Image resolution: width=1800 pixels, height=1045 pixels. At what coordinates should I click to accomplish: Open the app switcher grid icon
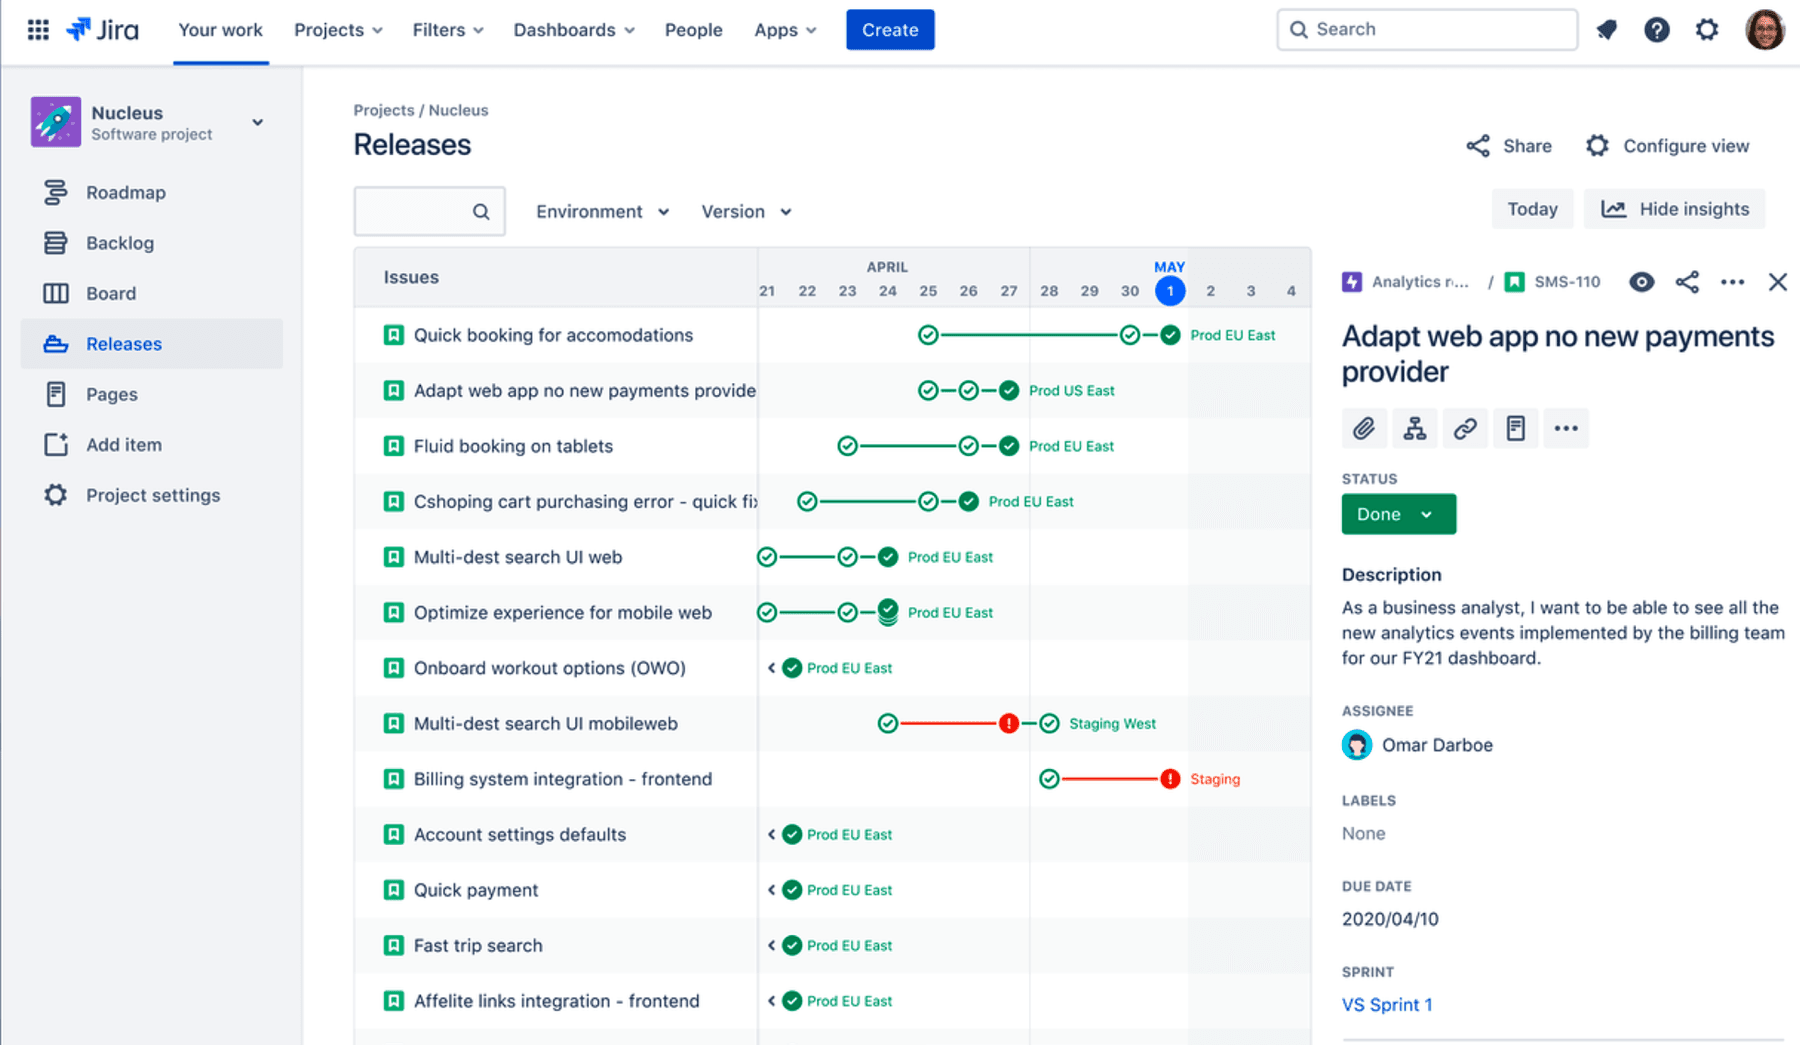(x=37, y=29)
